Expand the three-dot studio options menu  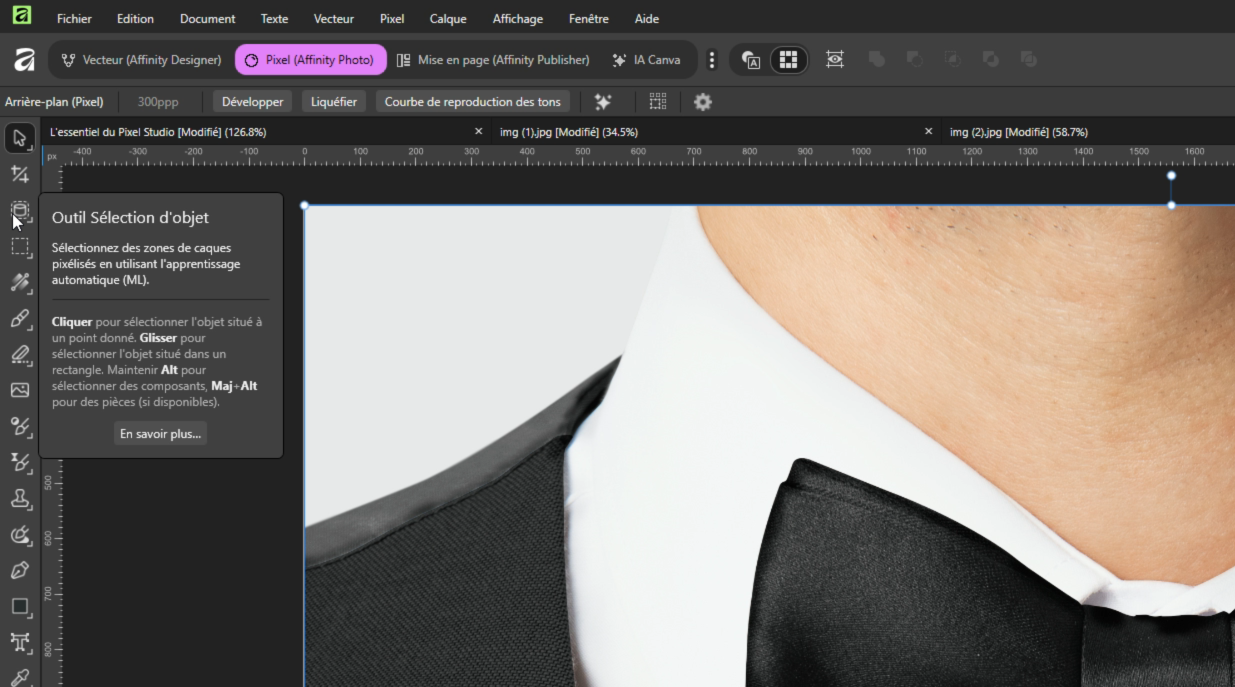click(712, 60)
